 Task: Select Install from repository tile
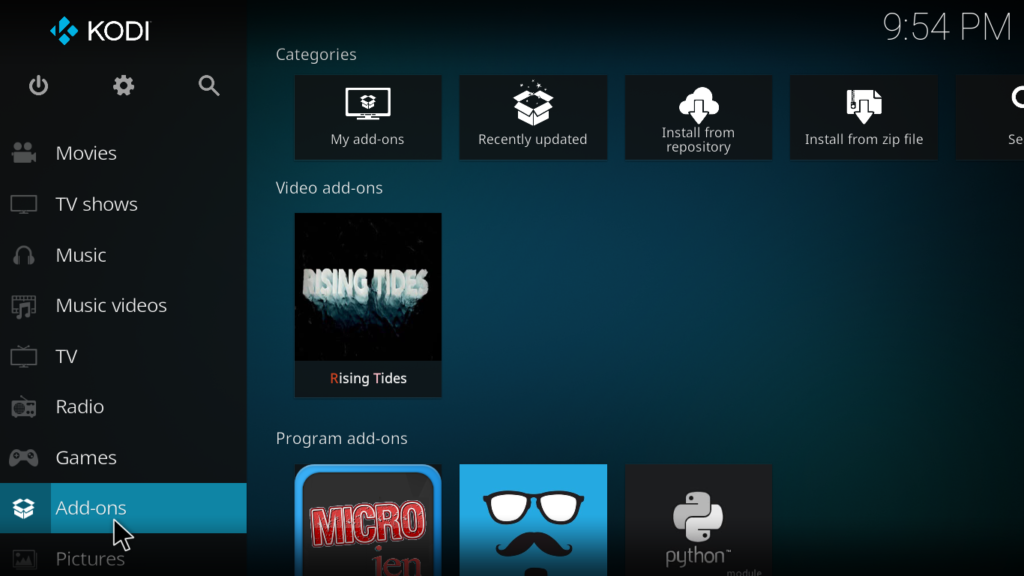pyautogui.click(x=698, y=117)
